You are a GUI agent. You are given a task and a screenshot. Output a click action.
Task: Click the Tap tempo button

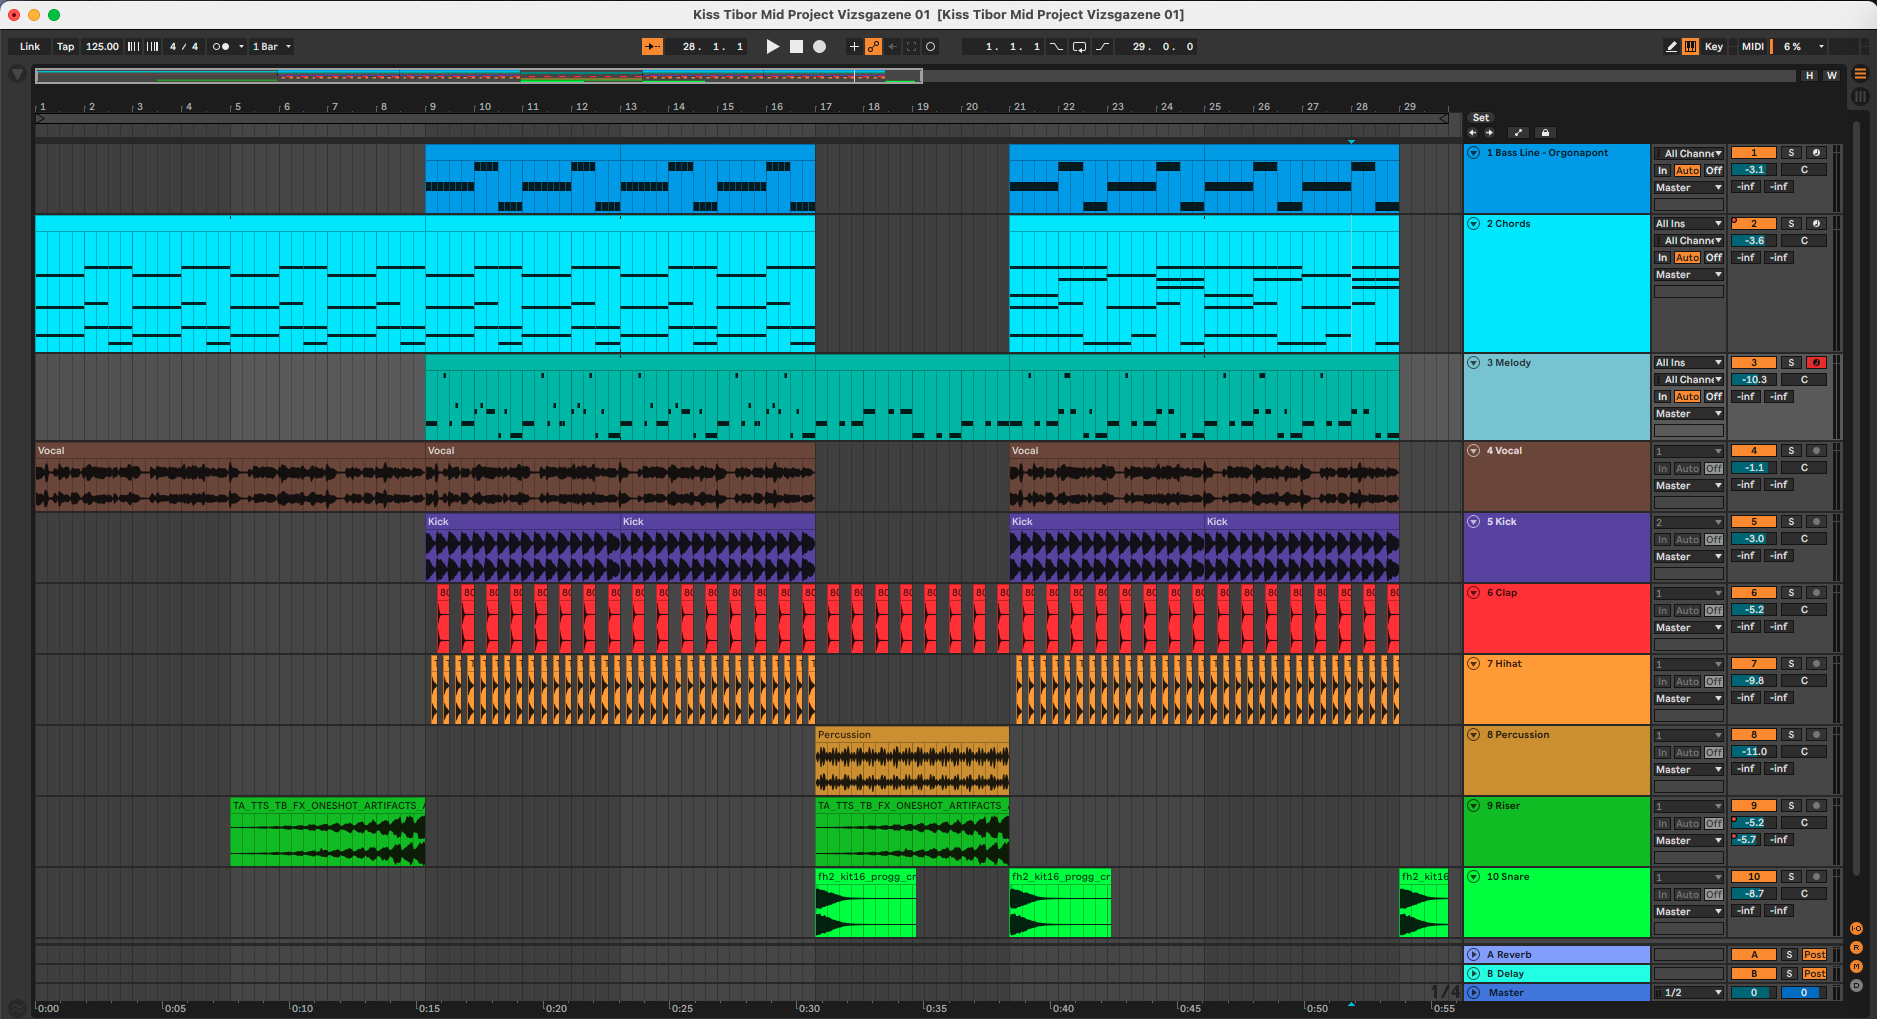(x=65, y=47)
